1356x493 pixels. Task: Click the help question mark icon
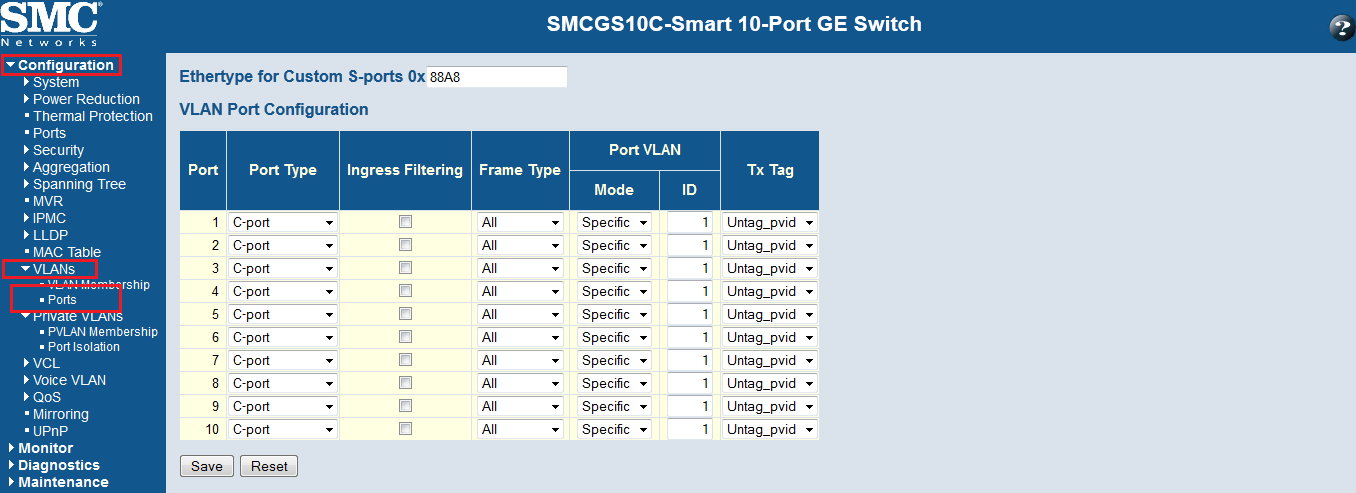(1341, 28)
